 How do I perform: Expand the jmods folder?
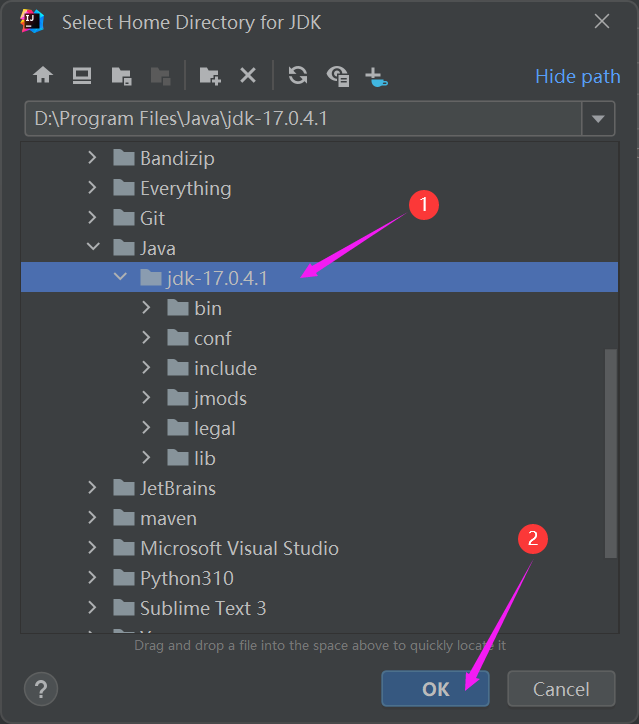pyautogui.click(x=146, y=398)
